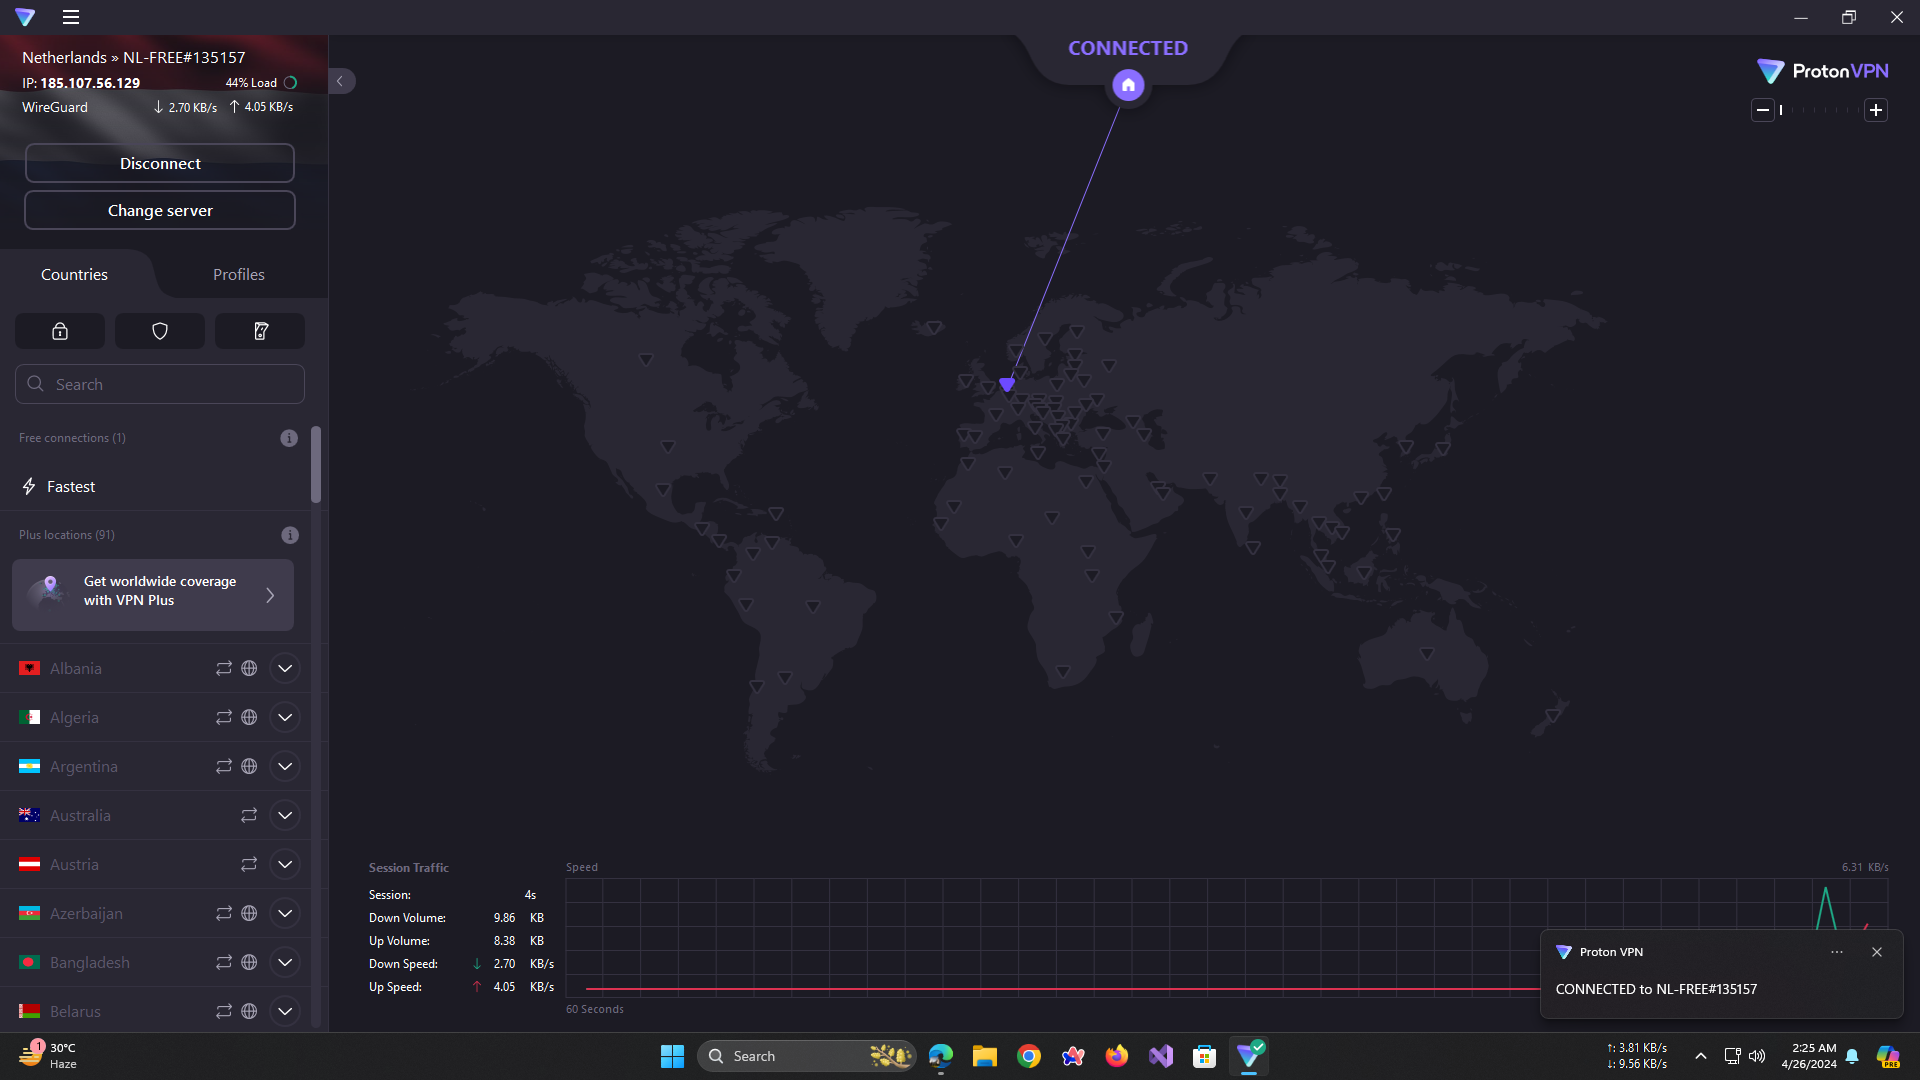
Task: Select the Countries tab
Action: coord(74,274)
